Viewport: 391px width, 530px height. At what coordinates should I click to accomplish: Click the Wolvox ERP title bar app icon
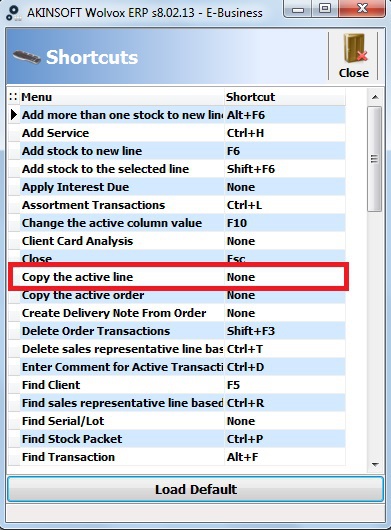pos(14,13)
